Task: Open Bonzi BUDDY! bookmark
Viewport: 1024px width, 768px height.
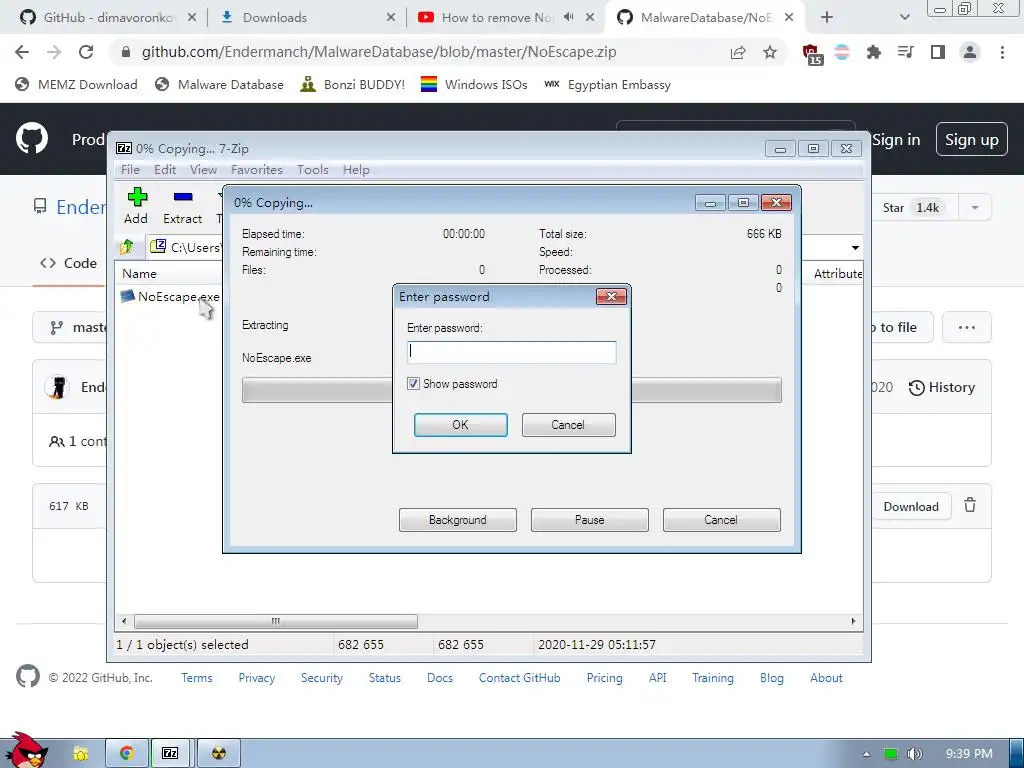Action: 353,84
